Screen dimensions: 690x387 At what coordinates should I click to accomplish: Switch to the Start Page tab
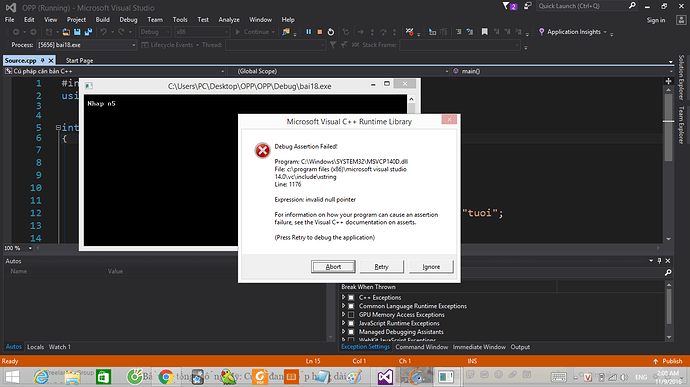[x=79, y=60]
